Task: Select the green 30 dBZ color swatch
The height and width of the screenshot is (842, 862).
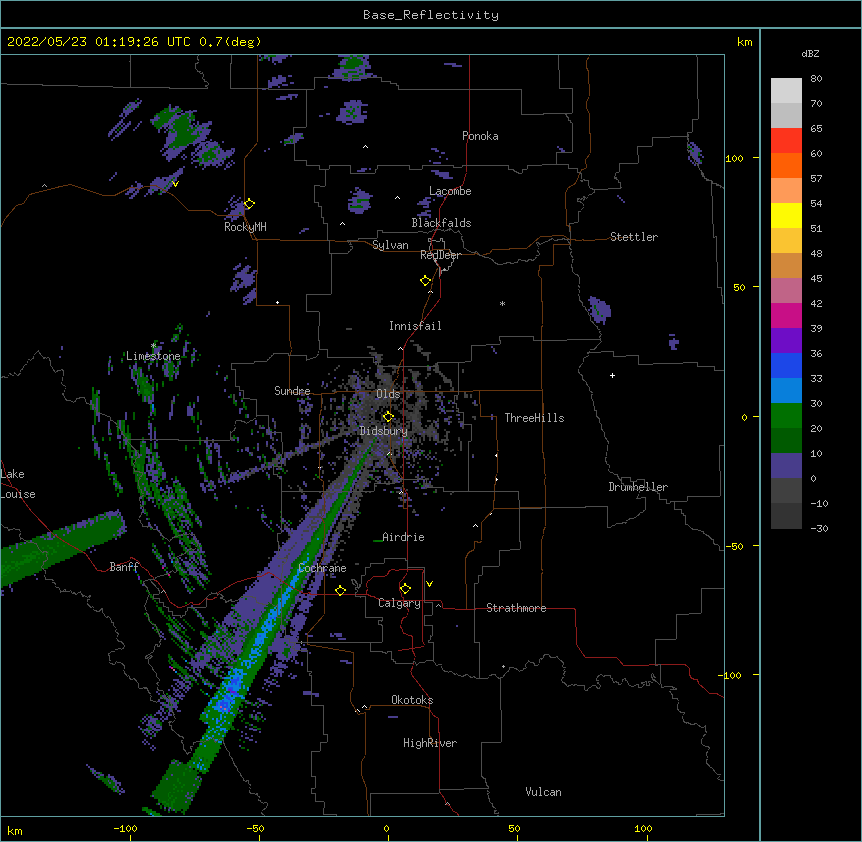Action: click(786, 416)
